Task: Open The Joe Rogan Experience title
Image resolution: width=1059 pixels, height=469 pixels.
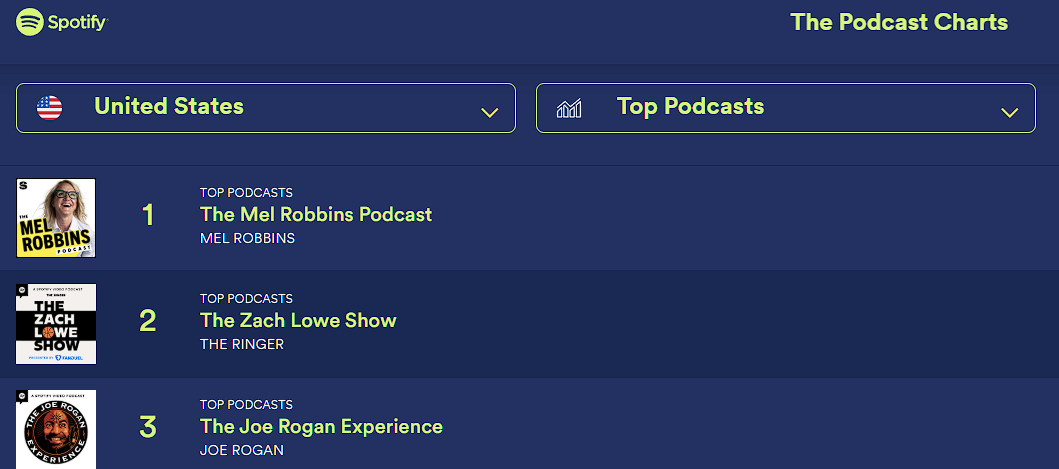Action: coord(321,426)
